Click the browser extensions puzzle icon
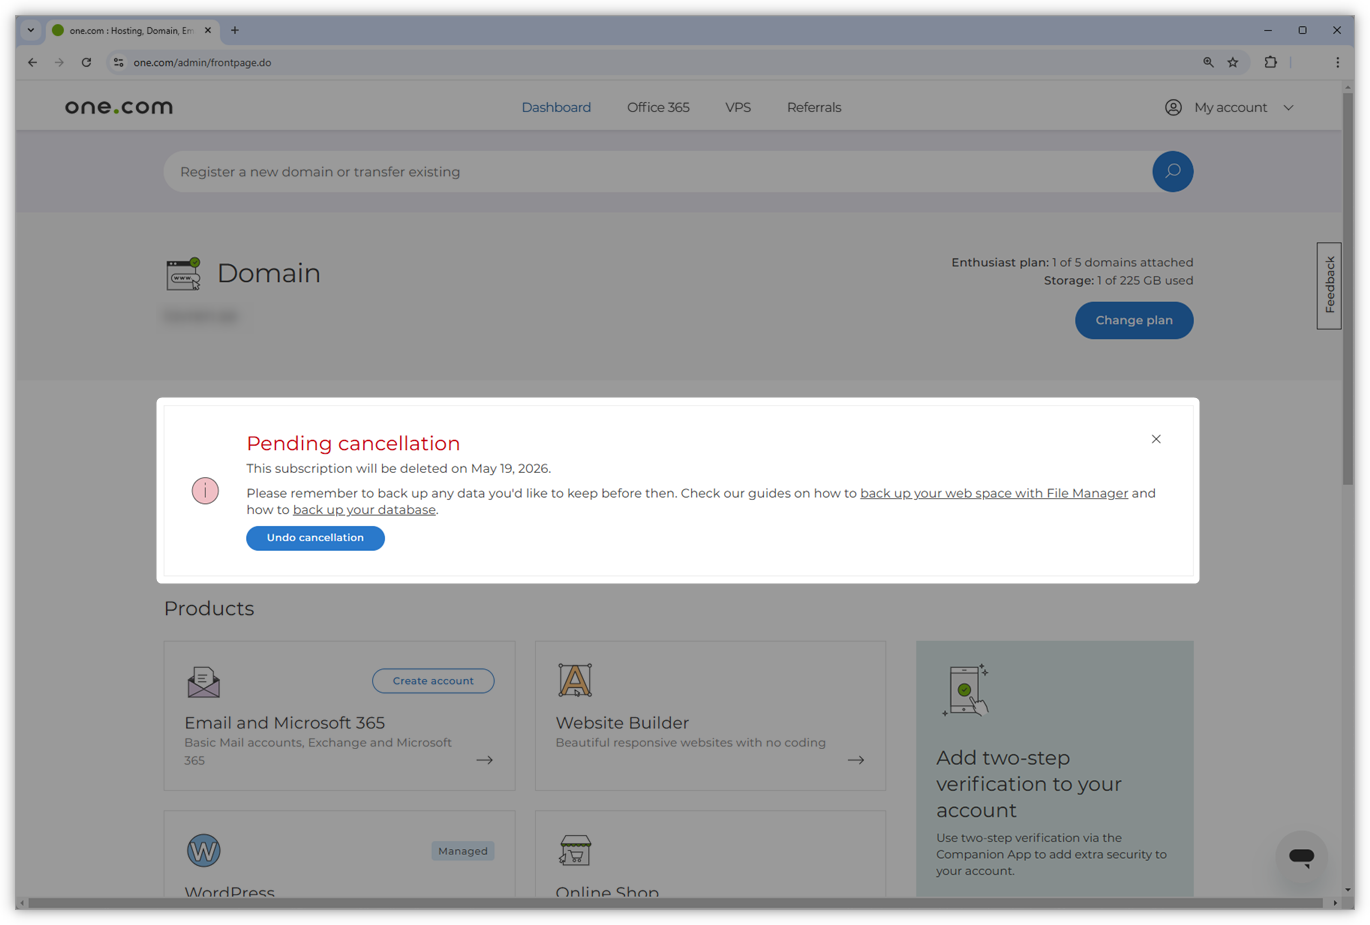This screenshot has width=1370, height=925. tap(1270, 62)
